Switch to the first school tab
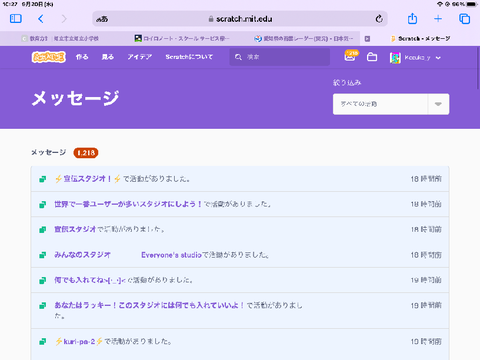The width and height of the screenshot is (480, 360). point(60,39)
